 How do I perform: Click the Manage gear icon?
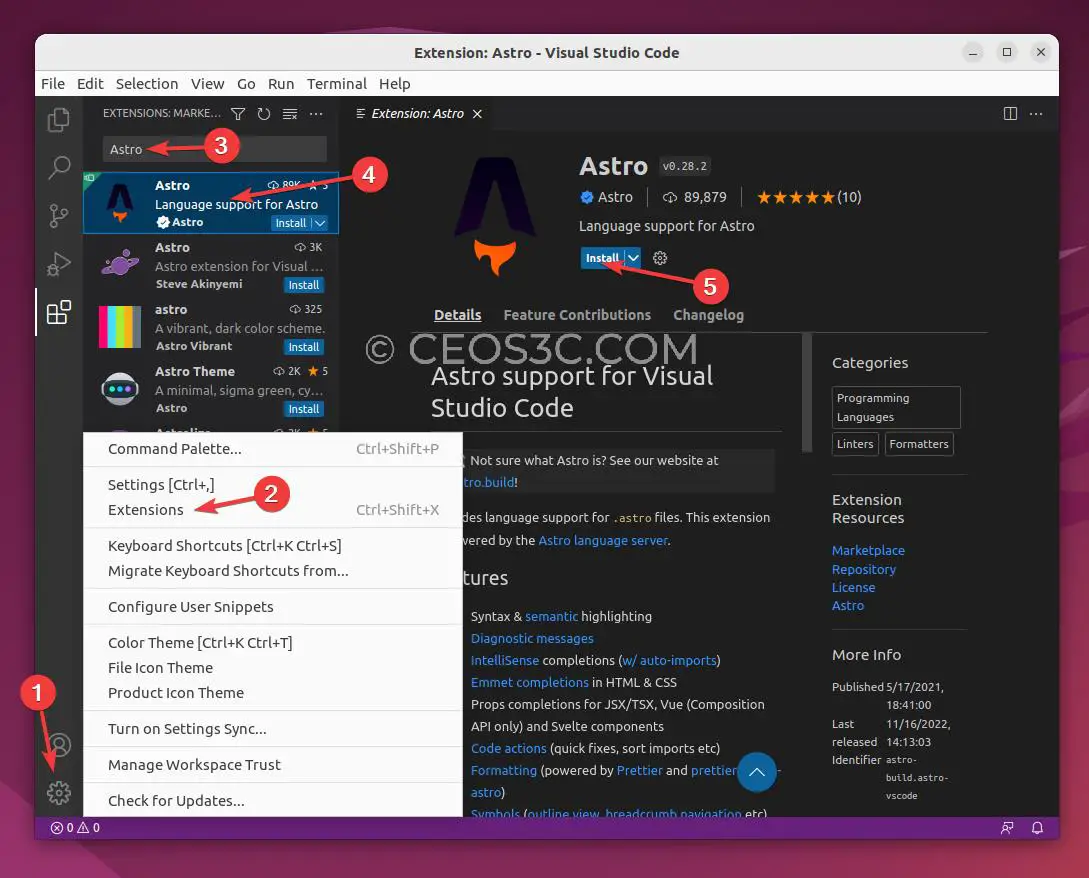click(x=59, y=793)
